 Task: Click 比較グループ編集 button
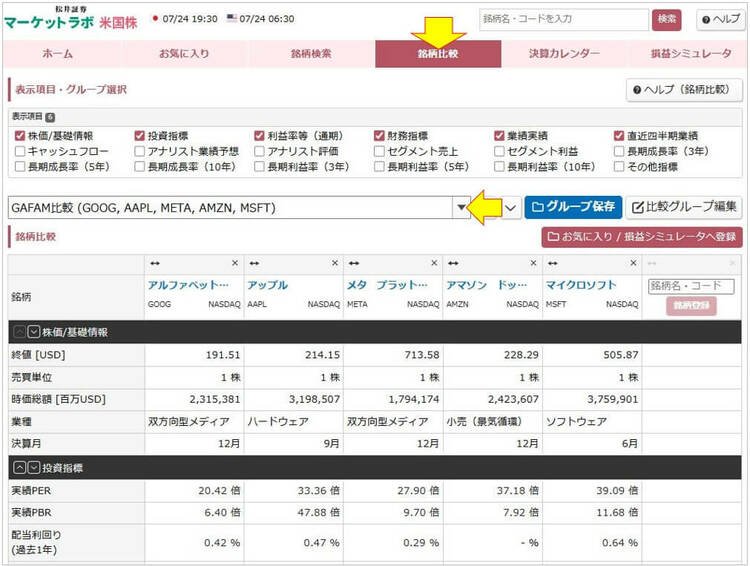coord(684,207)
